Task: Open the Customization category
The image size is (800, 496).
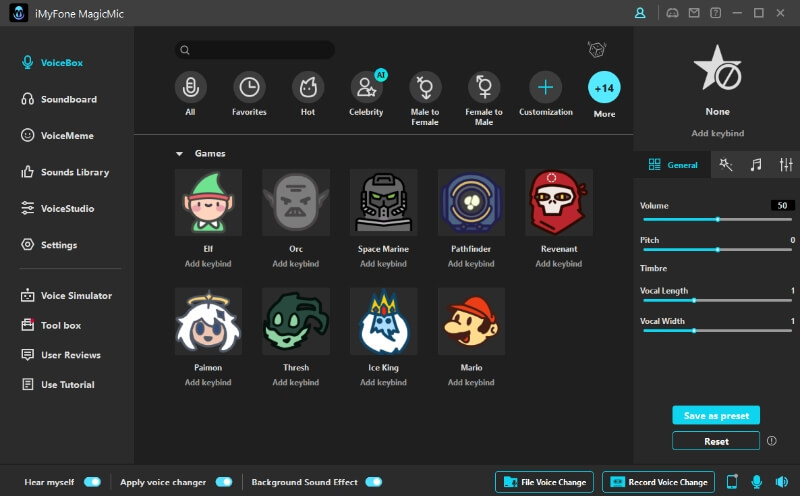Action: tap(545, 87)
